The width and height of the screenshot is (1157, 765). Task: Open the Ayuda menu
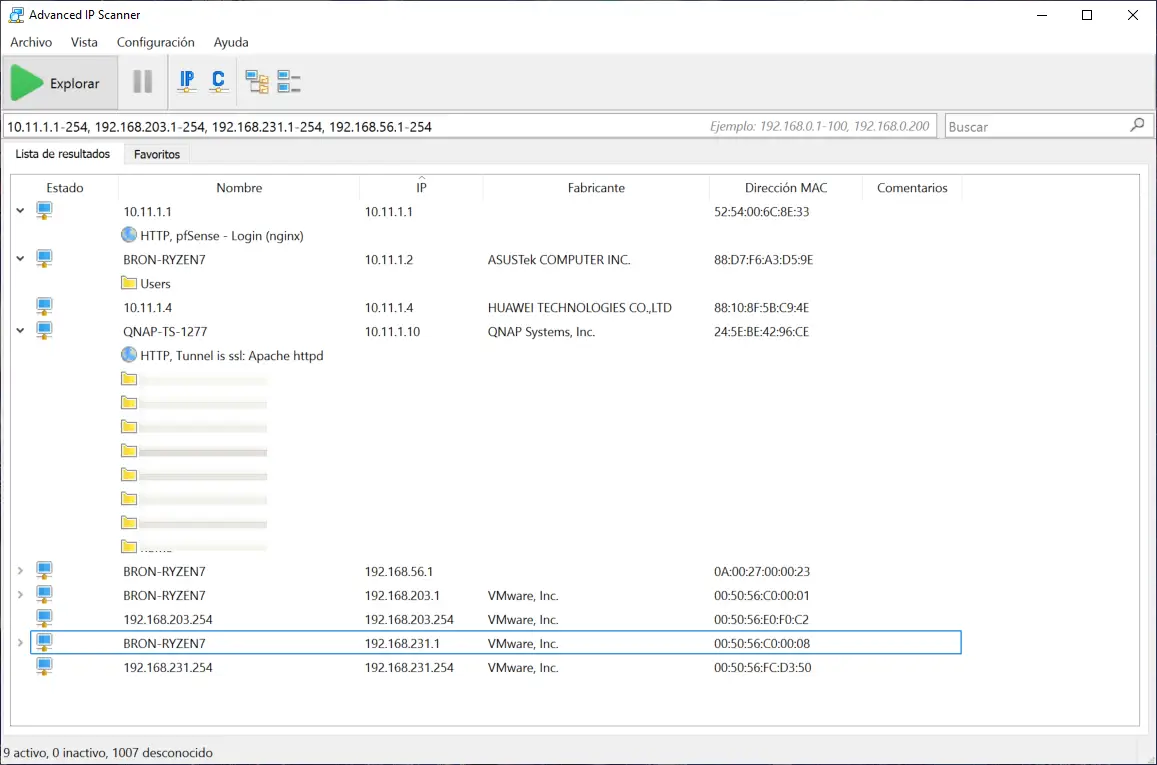[230, 42]
